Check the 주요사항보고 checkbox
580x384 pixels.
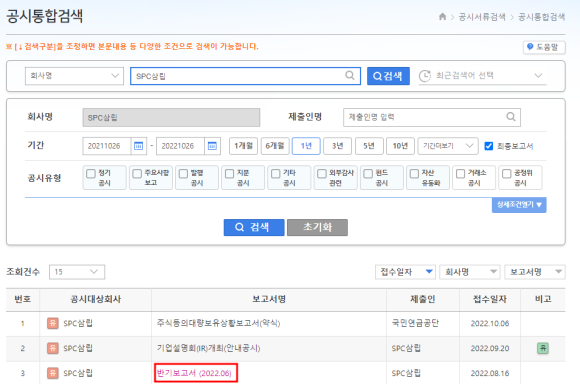[x=137, y=173]
